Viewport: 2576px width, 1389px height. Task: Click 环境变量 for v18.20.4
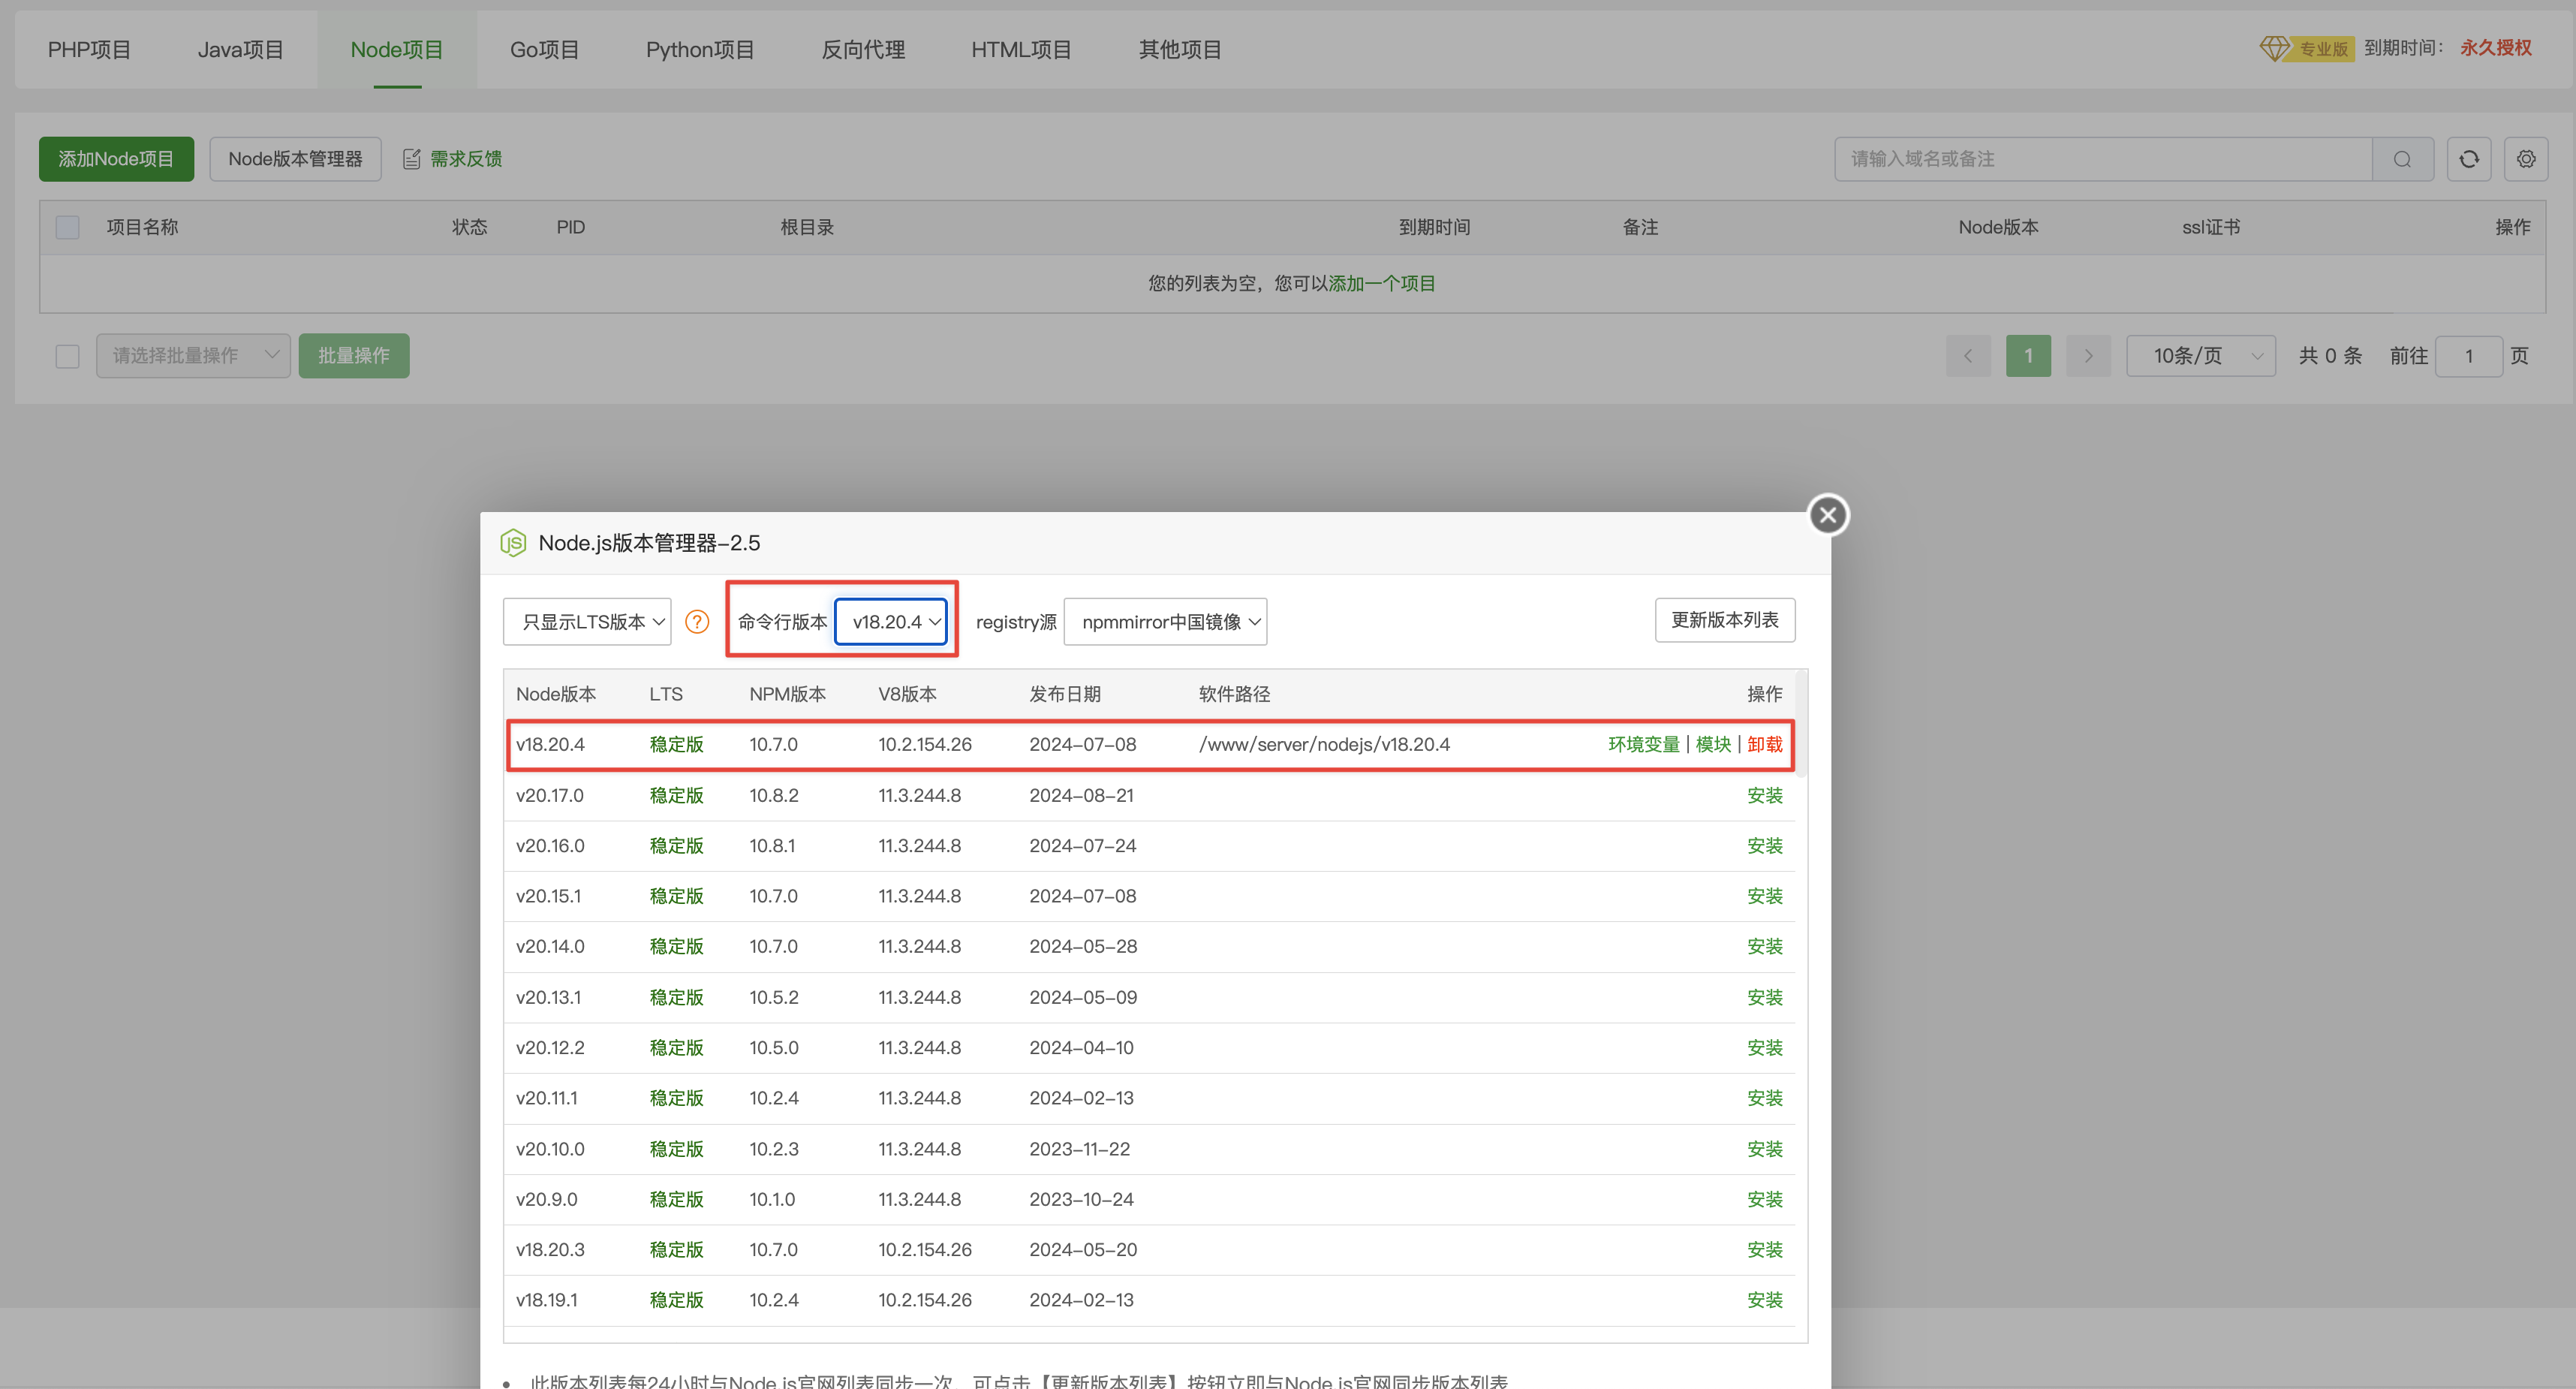[x=1644, y=744]
